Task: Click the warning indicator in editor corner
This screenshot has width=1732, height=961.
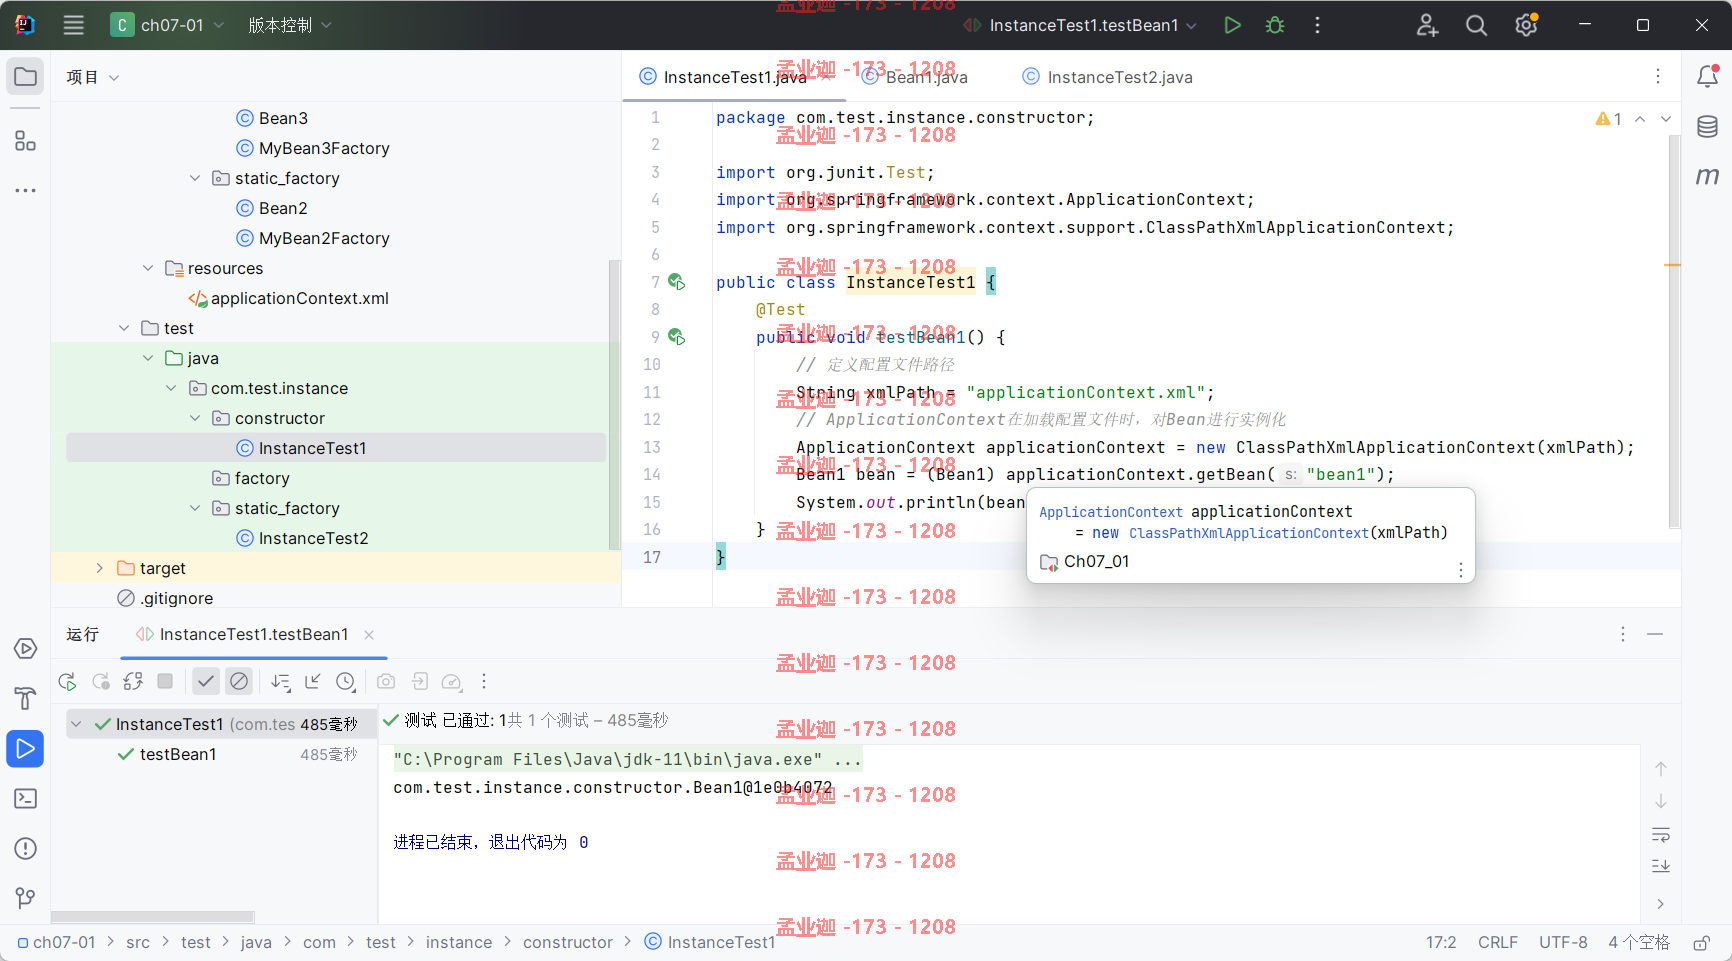Action: coord(1608,118)
